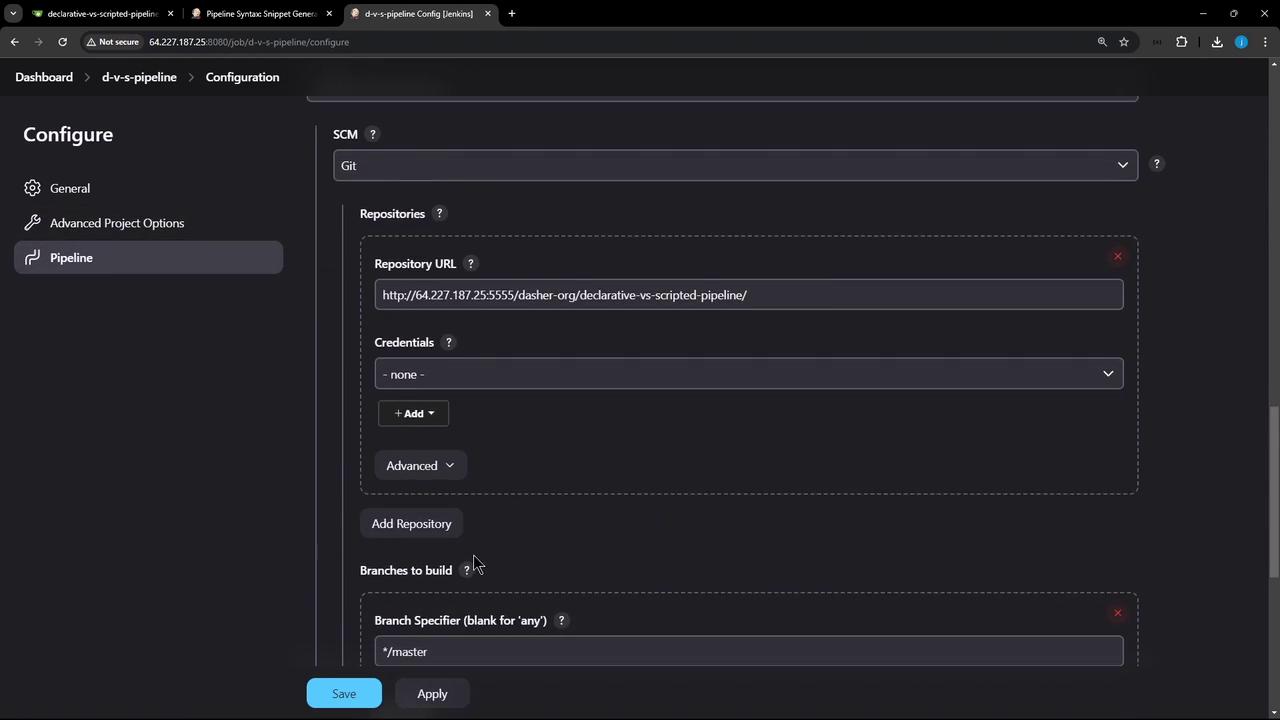Remove the repository with red X
This screenshot has height=720, width=1280.
pyautogui.click(x=1118, y=256)
